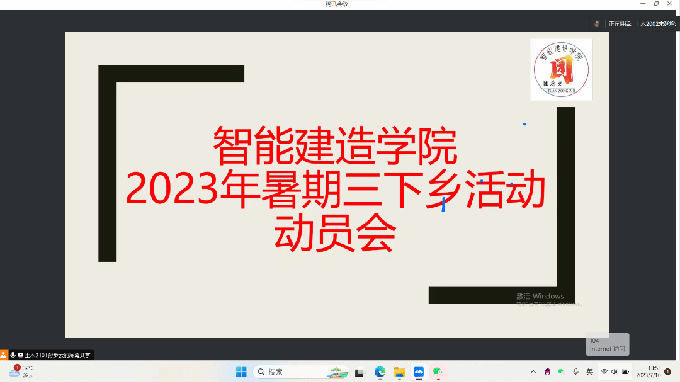Click the taskbar search box
The height and width of the screenshot is (382, 680).
(301, 372)
